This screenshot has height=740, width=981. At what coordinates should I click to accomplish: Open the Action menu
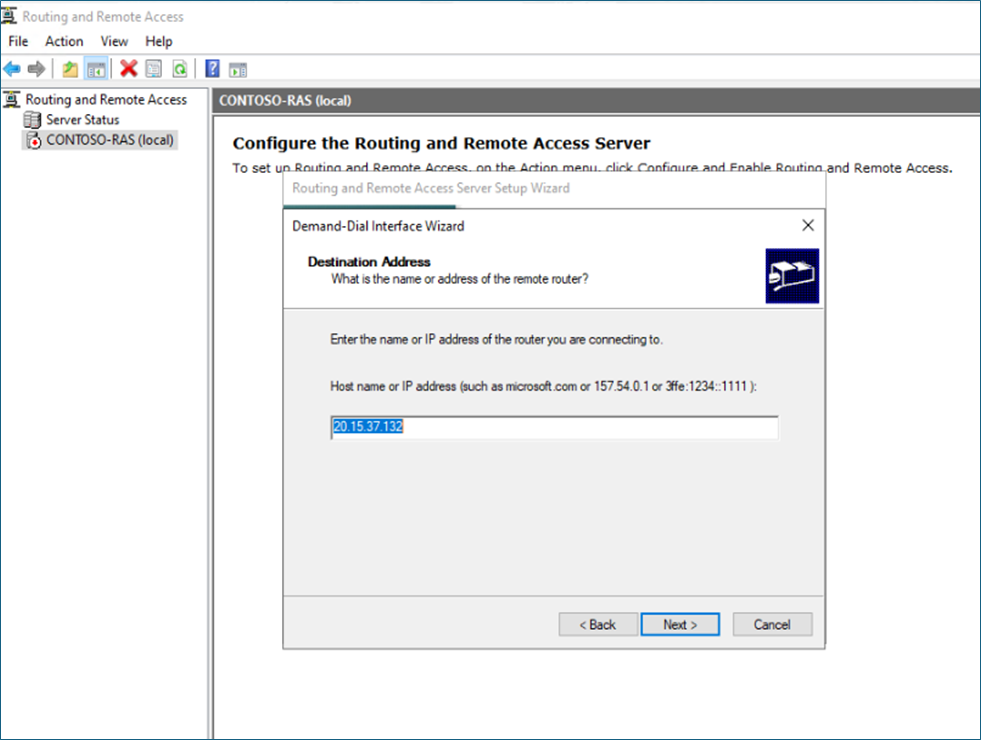click(x=64, y=41)
